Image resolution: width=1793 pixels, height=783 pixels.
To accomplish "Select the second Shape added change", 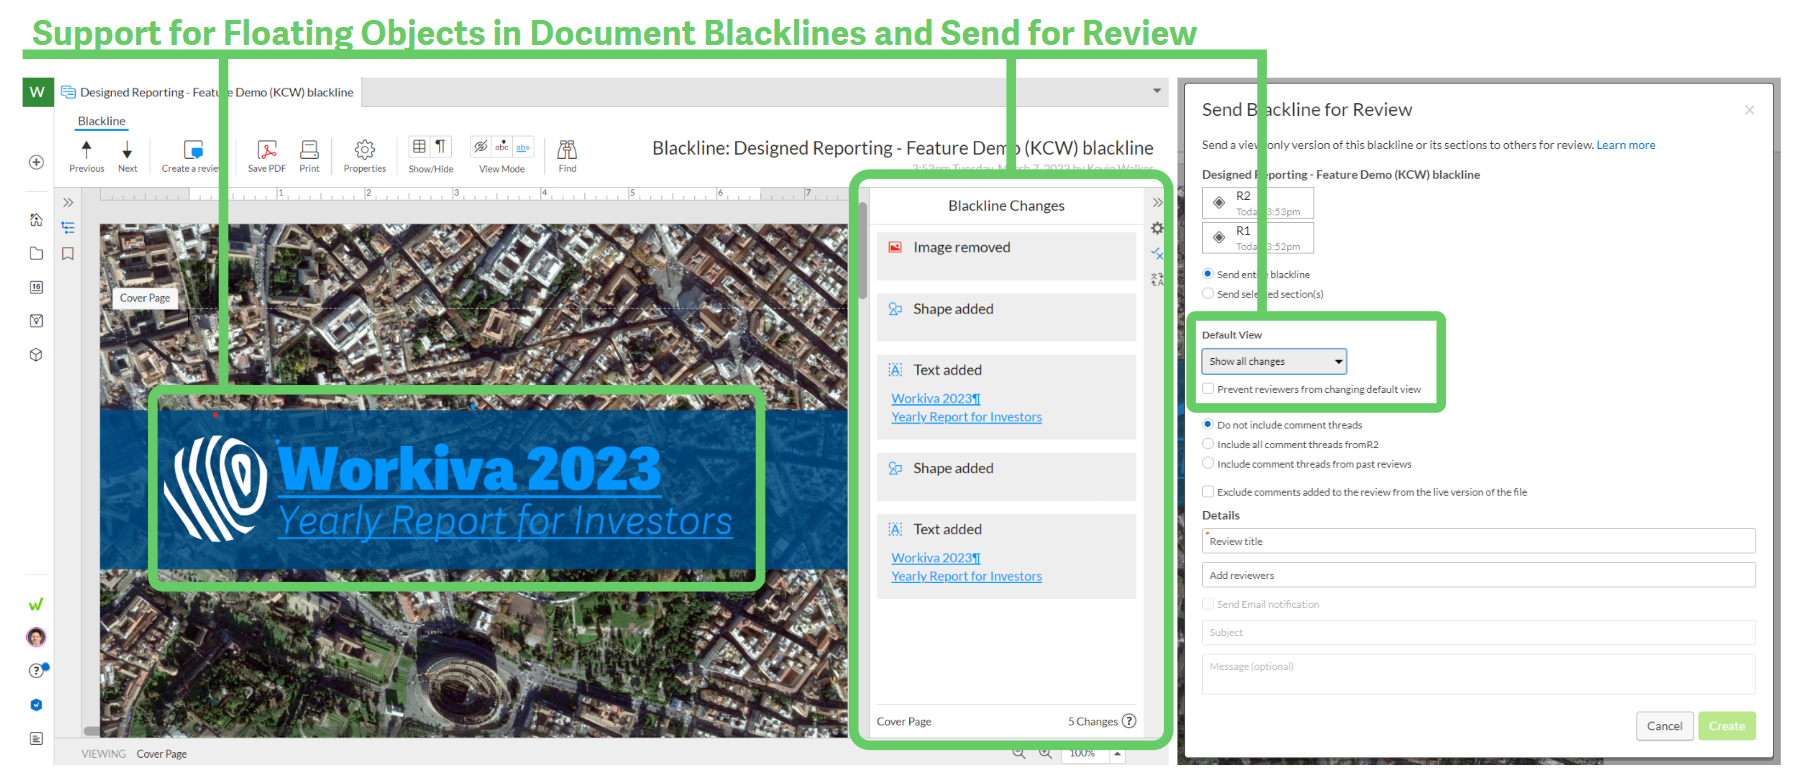I will [x=1006, y=476].
